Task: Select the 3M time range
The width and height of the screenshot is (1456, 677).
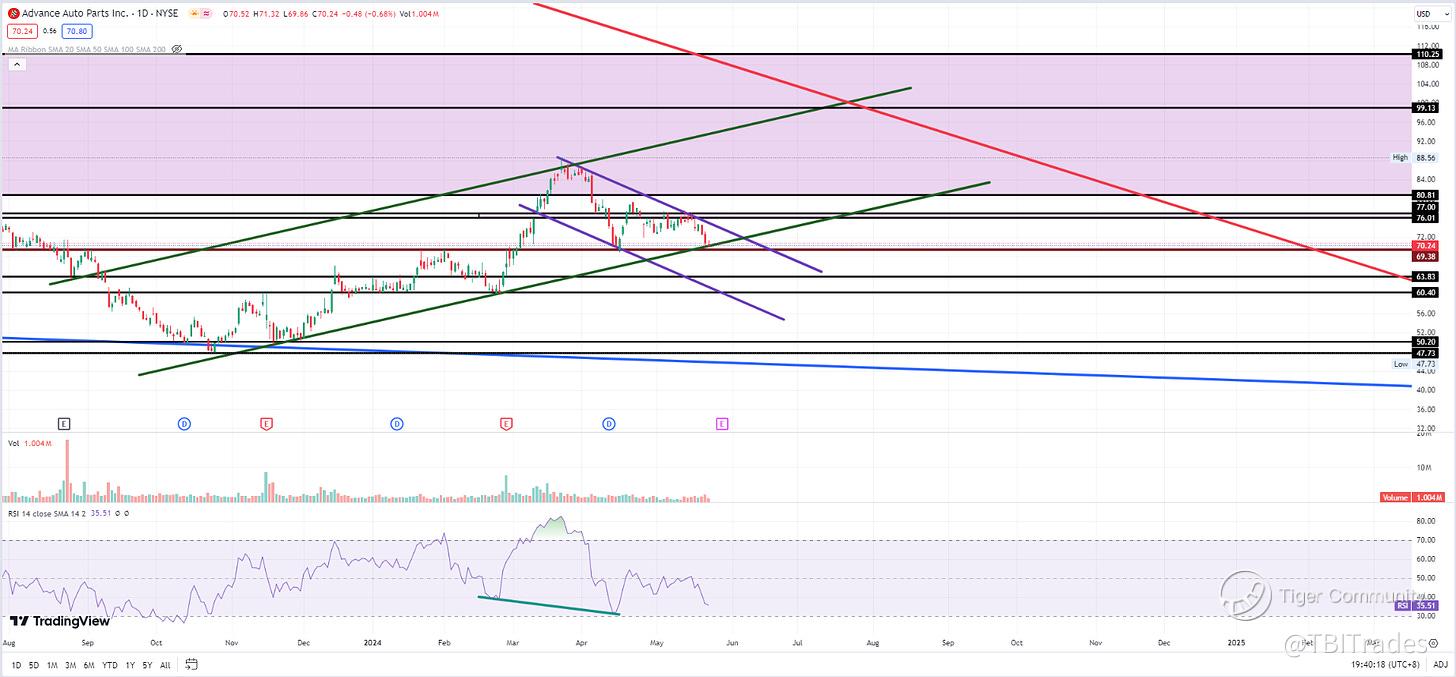Action: [73, 664]
